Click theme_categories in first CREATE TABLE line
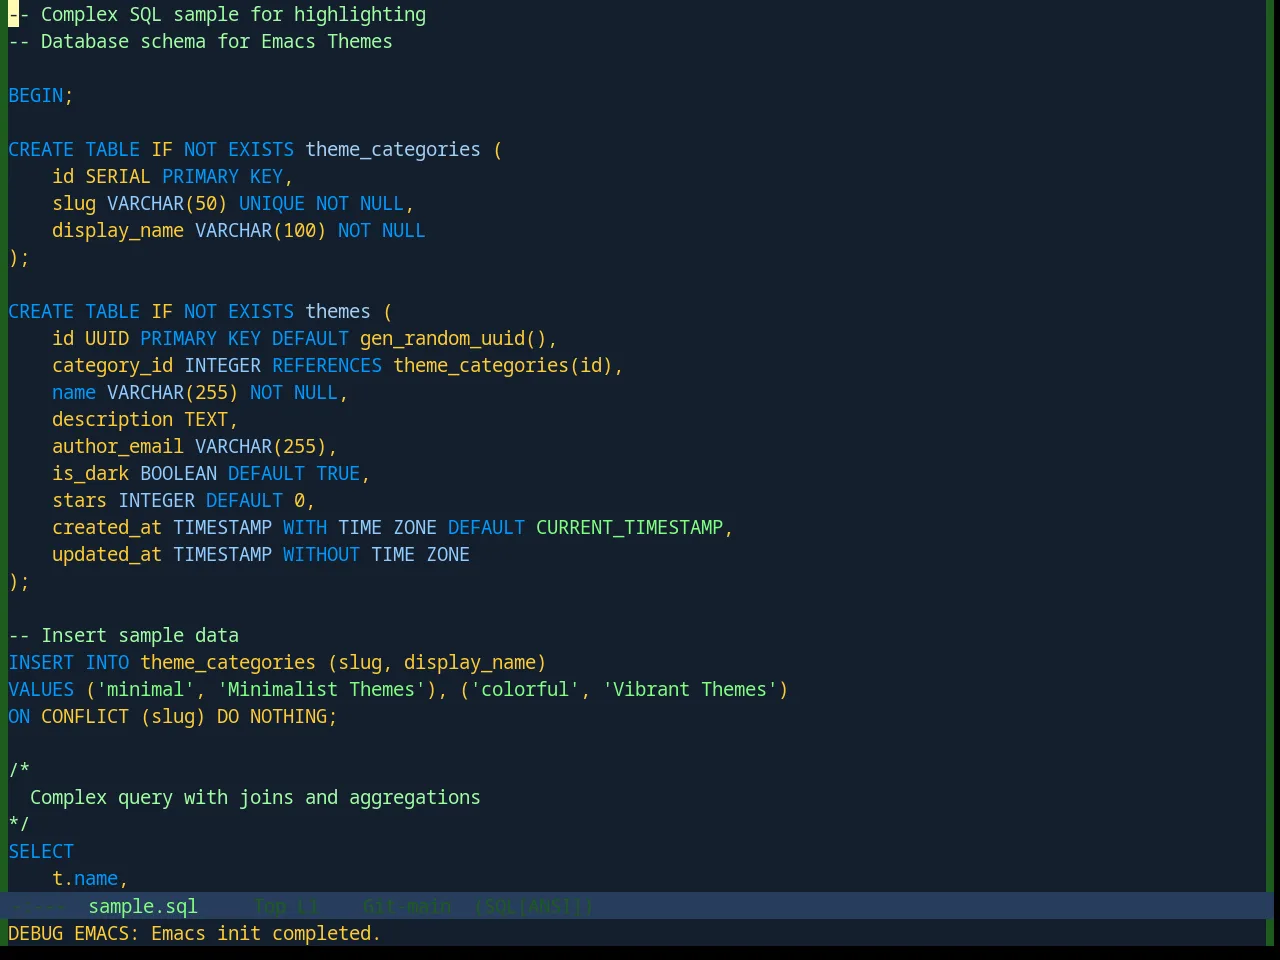1280x960 pixels. pos(393,150)
